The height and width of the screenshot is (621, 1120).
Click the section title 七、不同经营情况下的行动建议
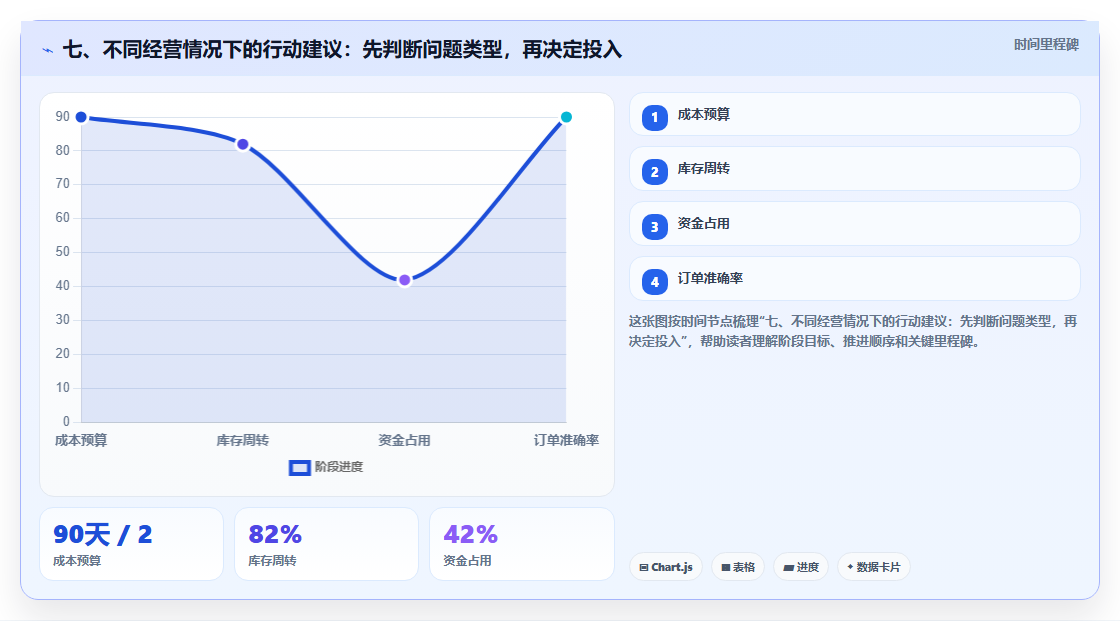[x=342, y=49]
